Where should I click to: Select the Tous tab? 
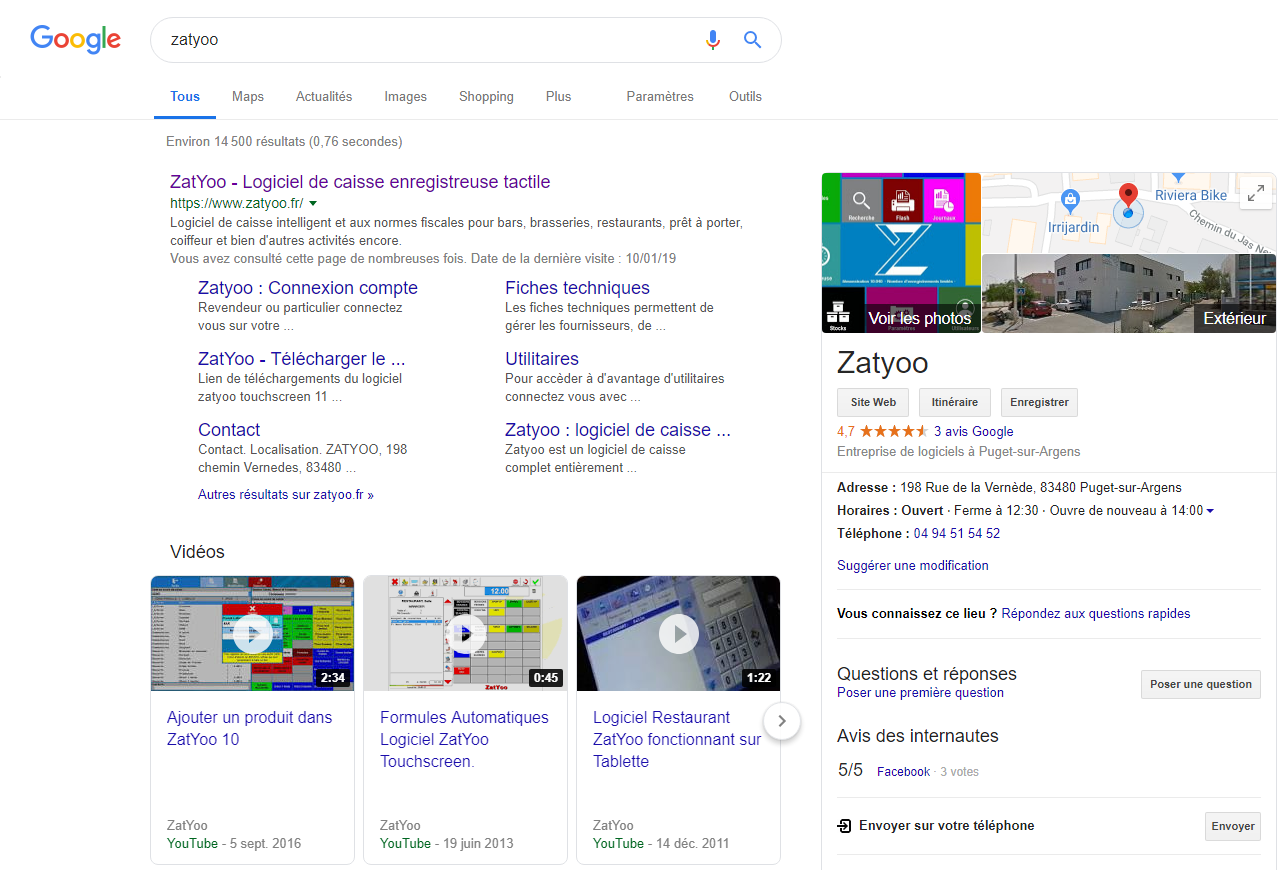click(185, 97)
